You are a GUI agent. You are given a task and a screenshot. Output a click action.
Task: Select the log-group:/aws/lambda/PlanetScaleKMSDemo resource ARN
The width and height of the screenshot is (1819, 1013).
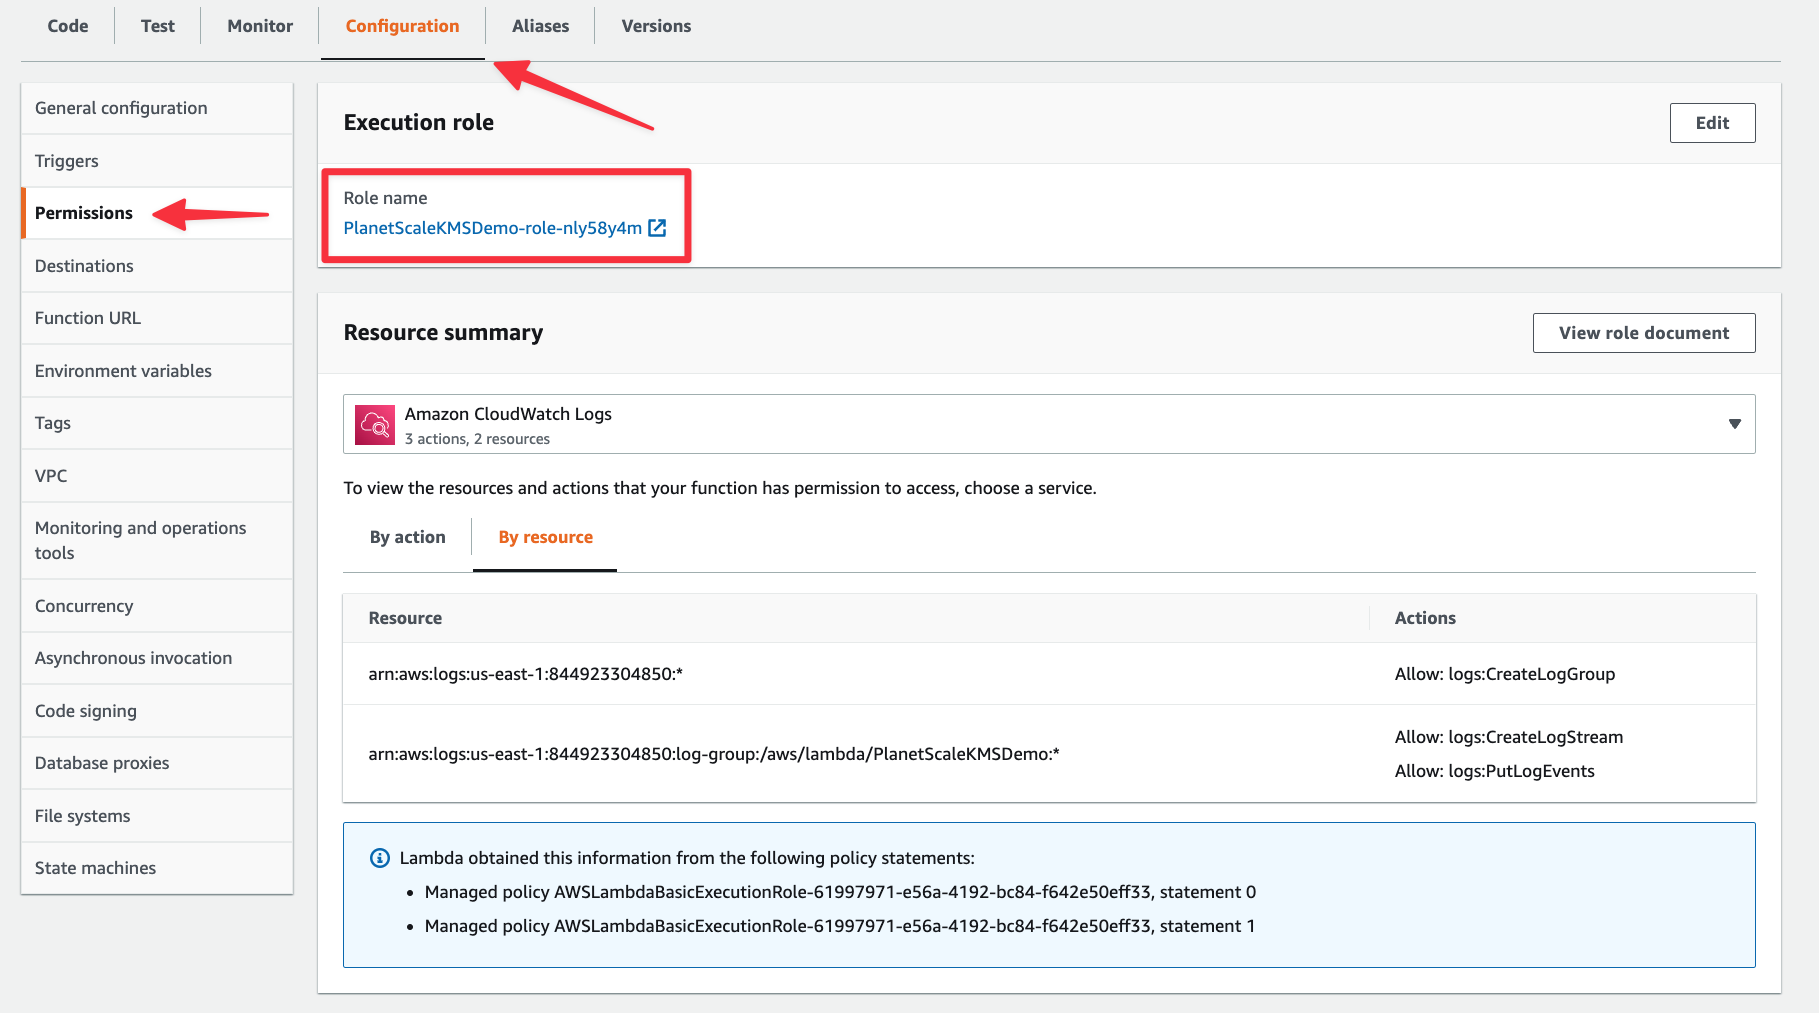(x=714, y=754)
